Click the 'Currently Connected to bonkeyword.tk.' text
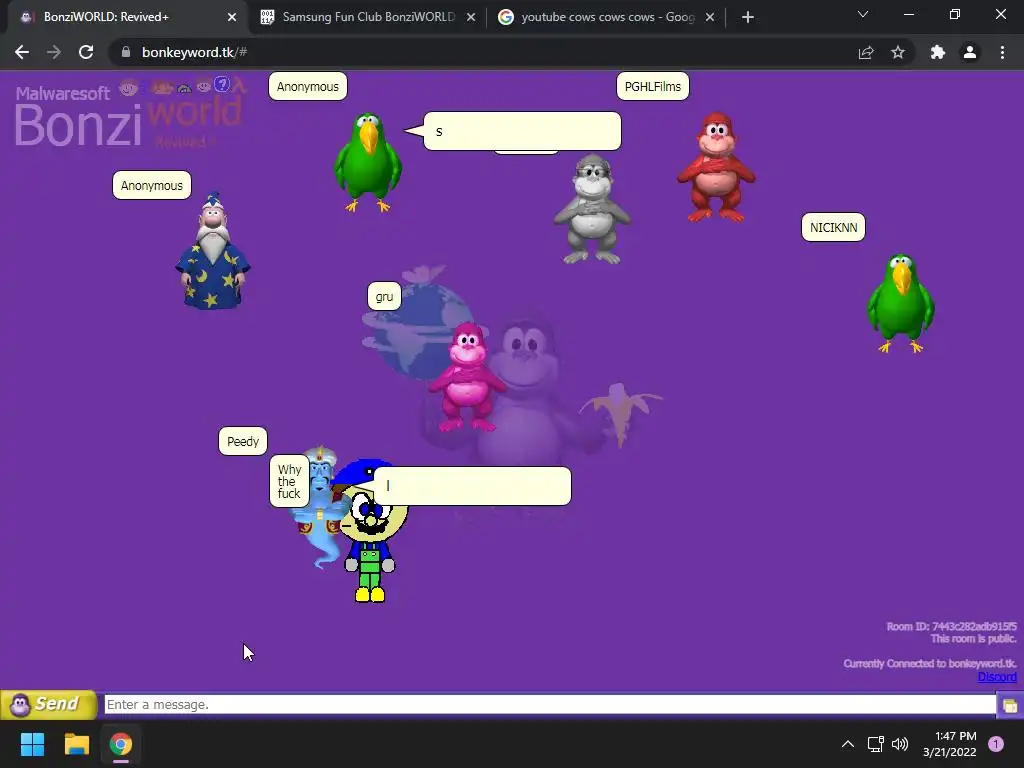Screen dimensions: 1024x768 [930, 664]
